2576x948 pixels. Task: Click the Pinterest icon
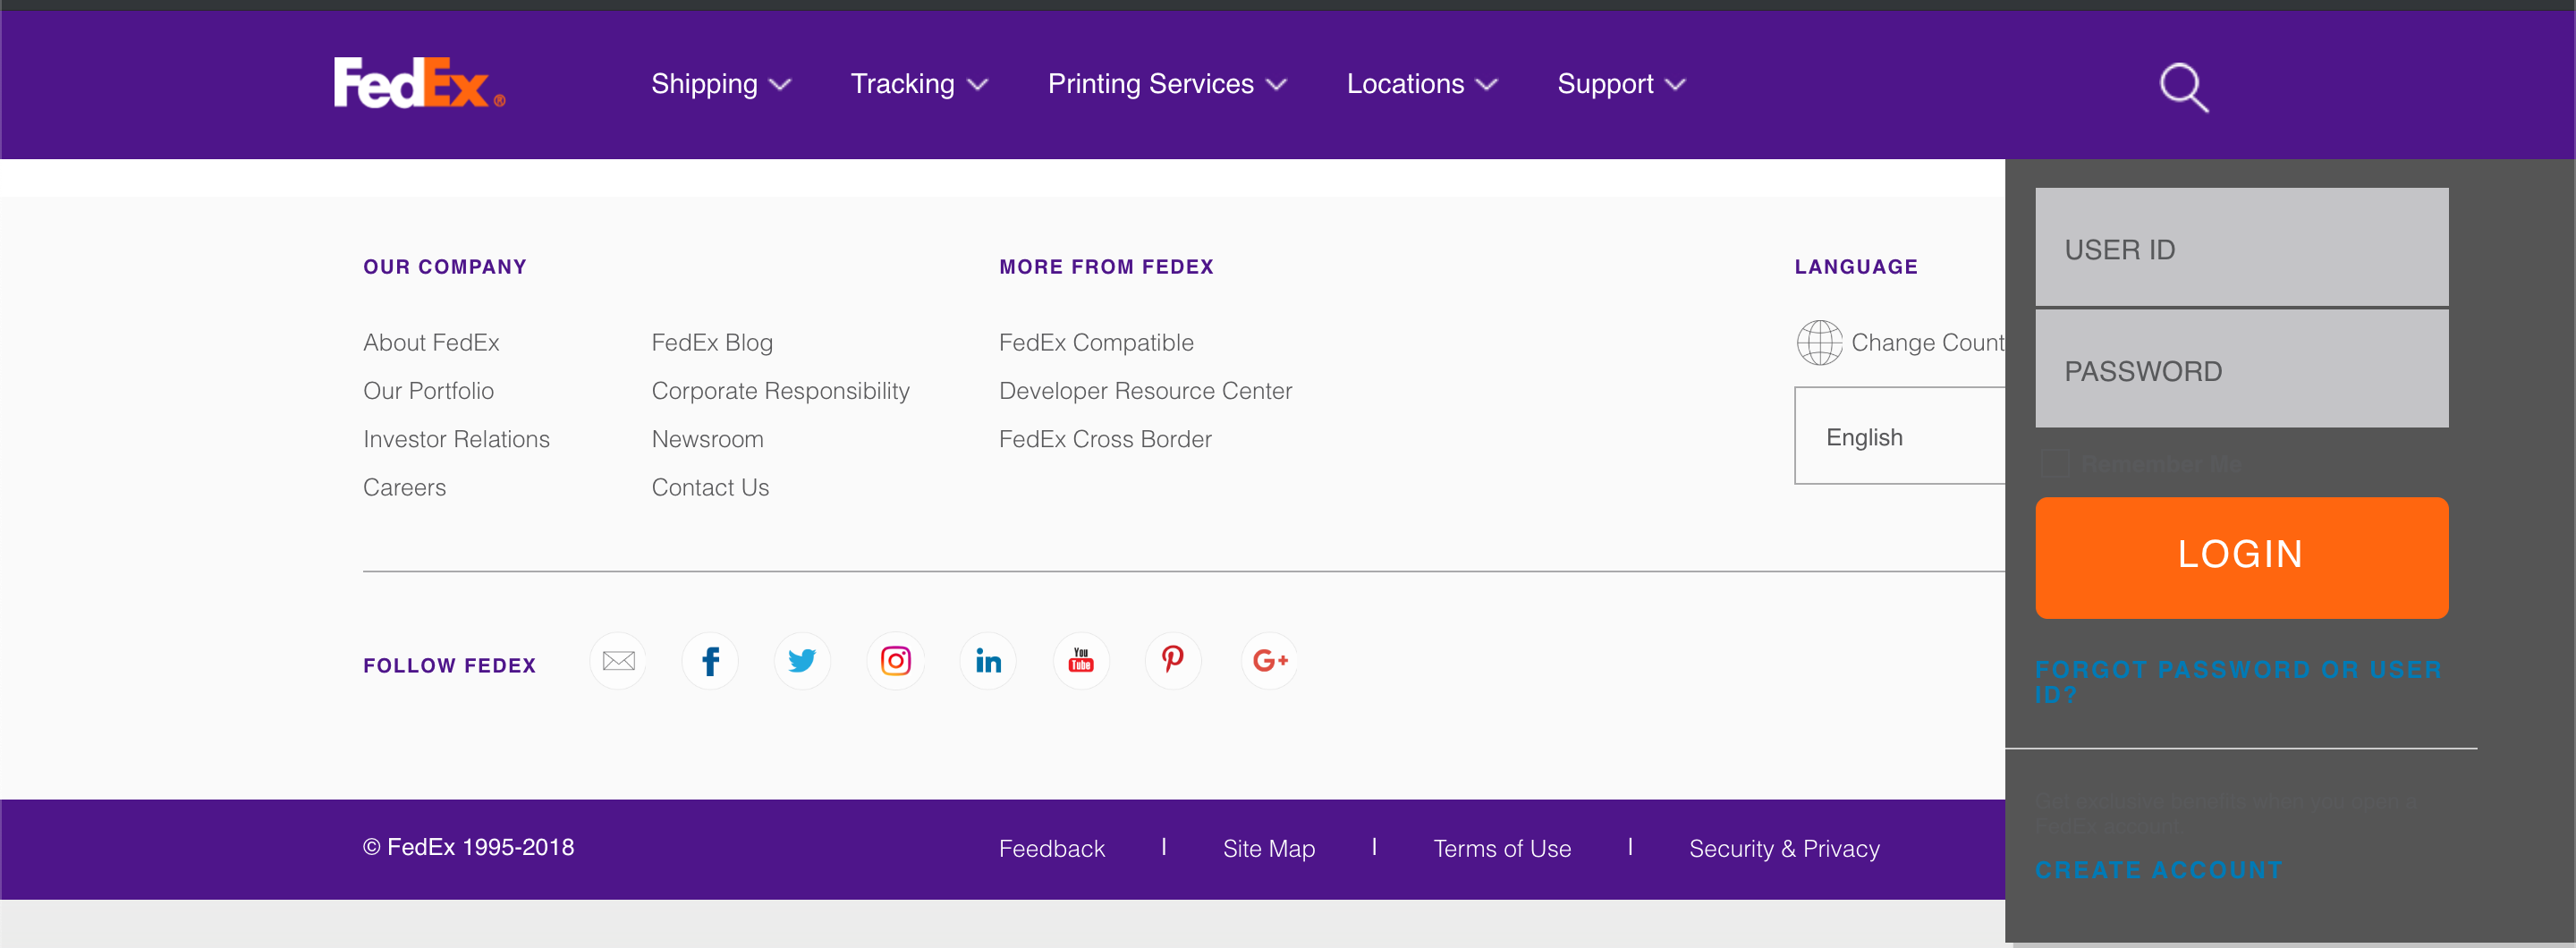click(1173, 660)
